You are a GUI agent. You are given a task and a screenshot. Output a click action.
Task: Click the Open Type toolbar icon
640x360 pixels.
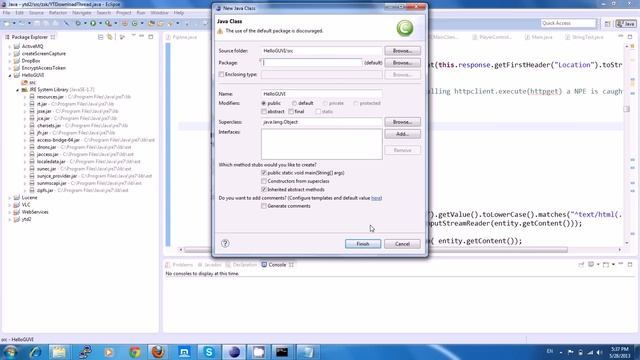point(151,23)
